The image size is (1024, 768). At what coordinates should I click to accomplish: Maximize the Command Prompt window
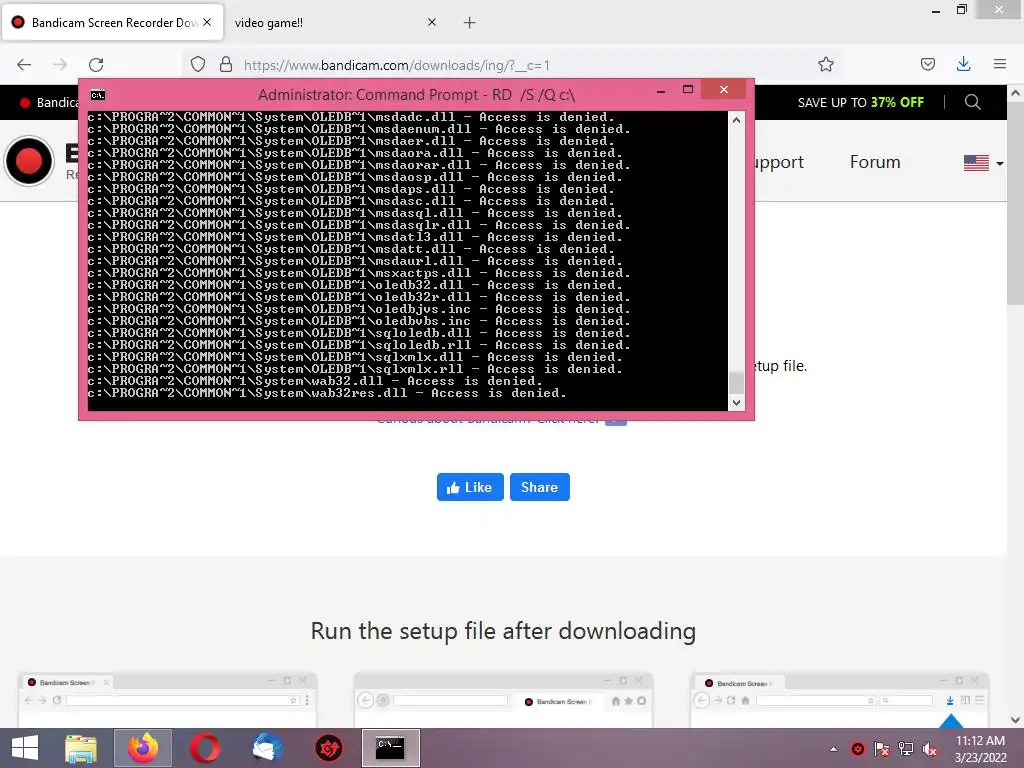[x=688, y=89]
